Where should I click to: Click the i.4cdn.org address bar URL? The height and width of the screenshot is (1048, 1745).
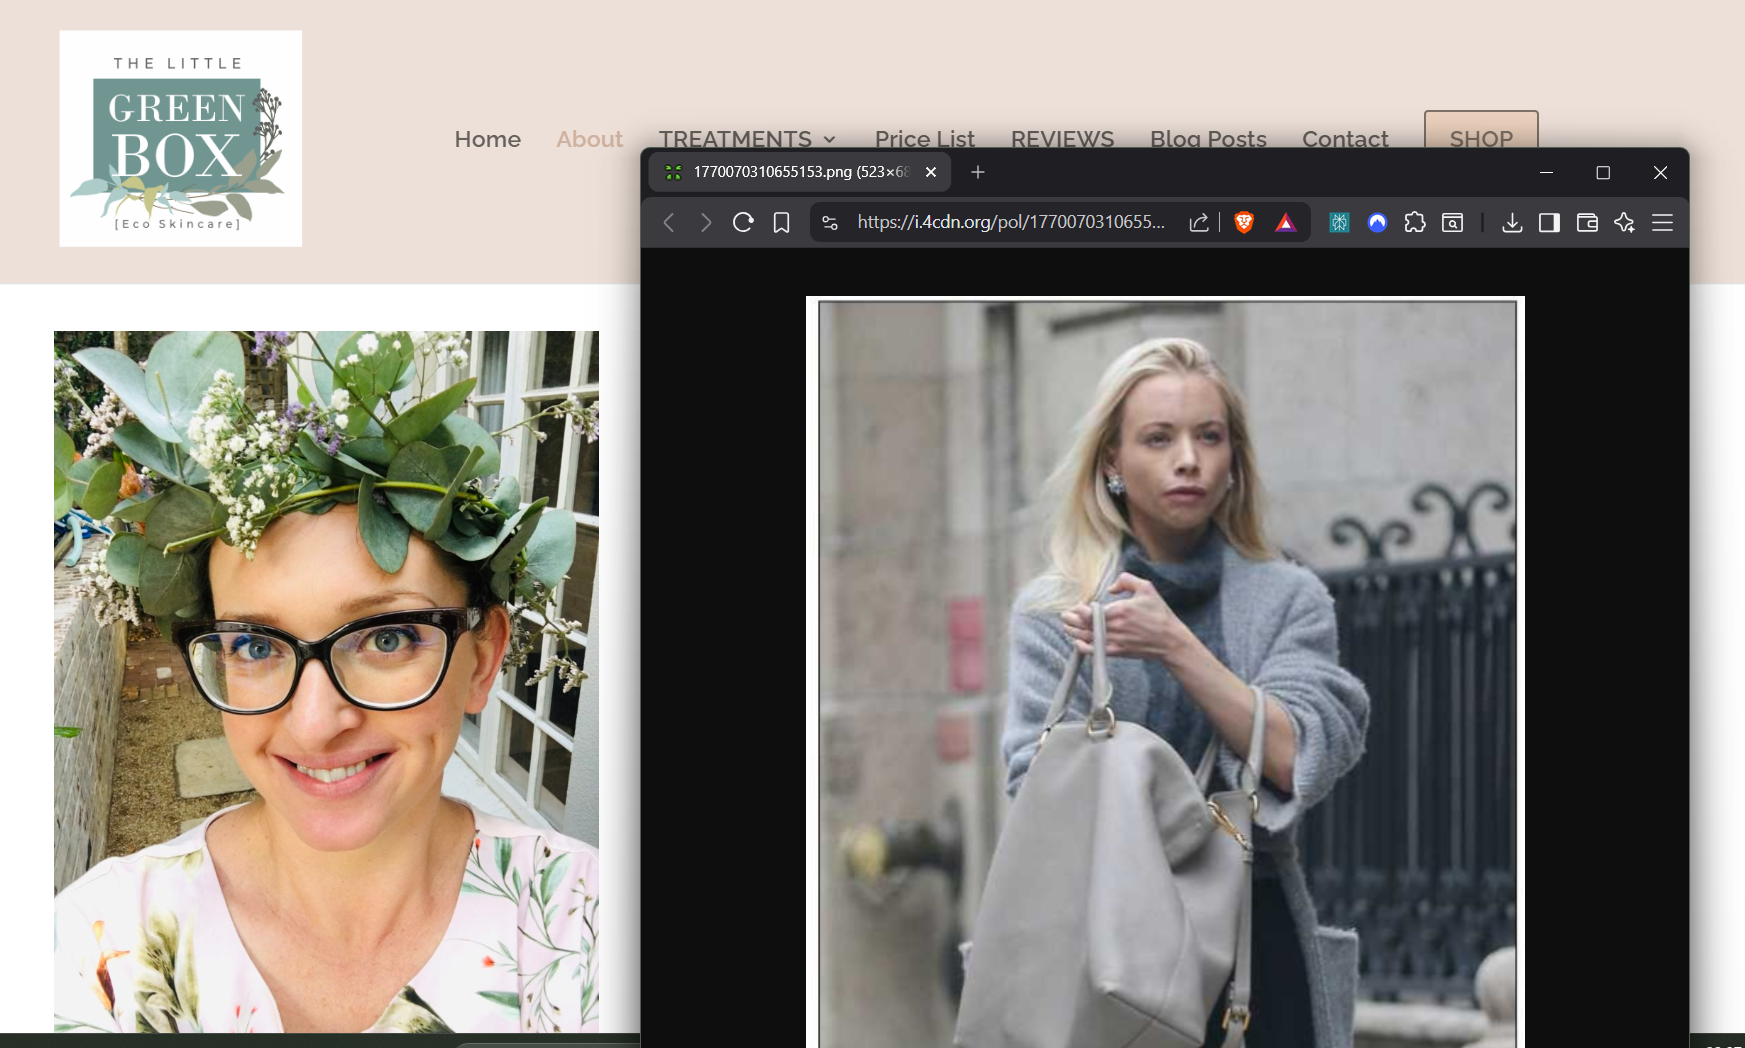(x=1011, y=222)
